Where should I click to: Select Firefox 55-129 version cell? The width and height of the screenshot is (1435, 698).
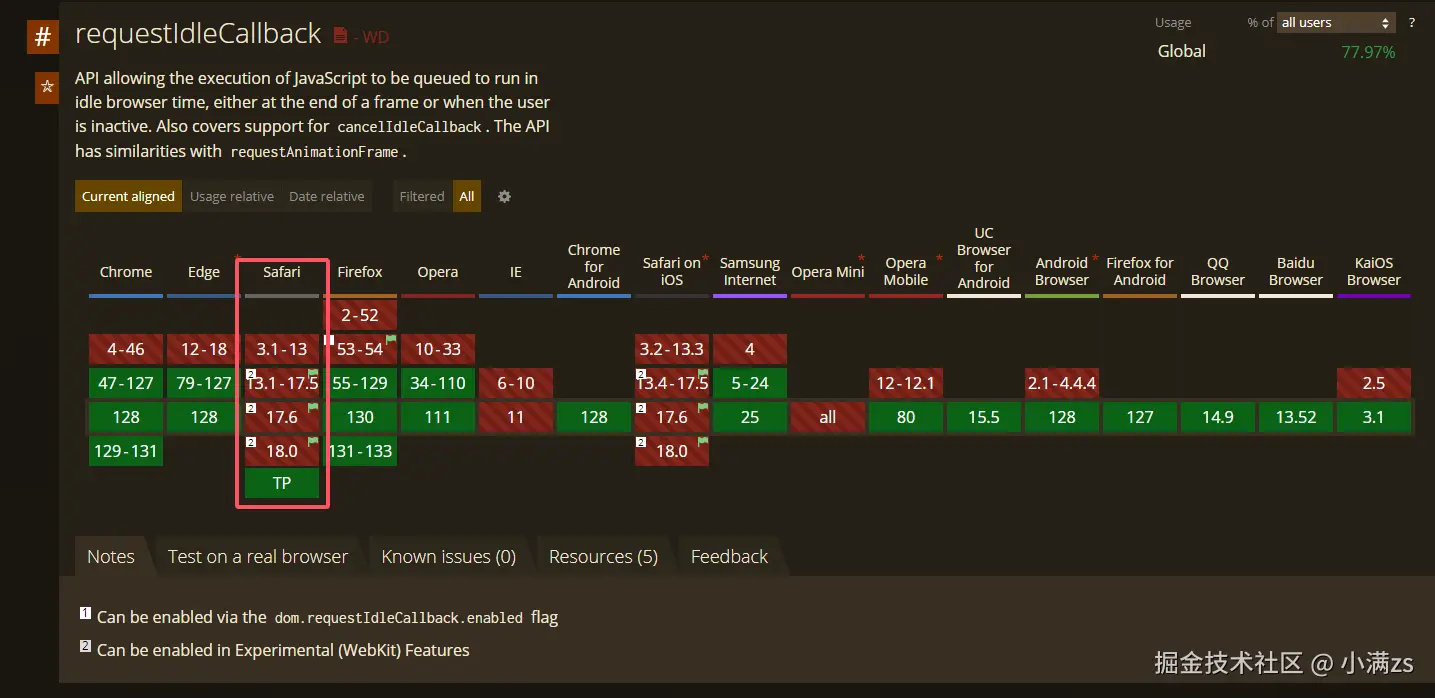(x=360, y=383)
